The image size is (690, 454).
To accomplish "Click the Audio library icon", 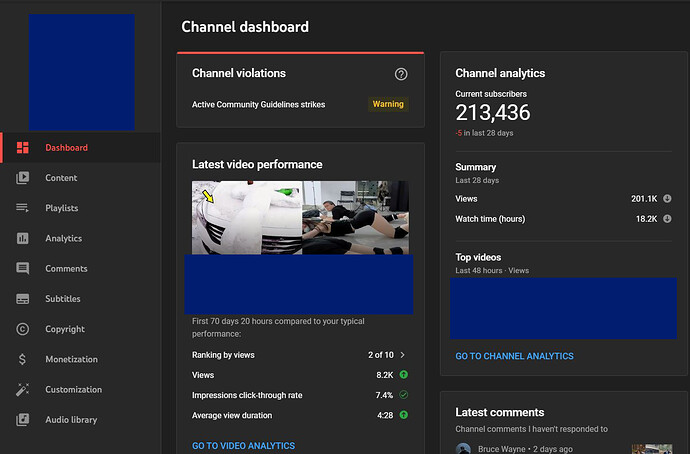I will [22, 419].
